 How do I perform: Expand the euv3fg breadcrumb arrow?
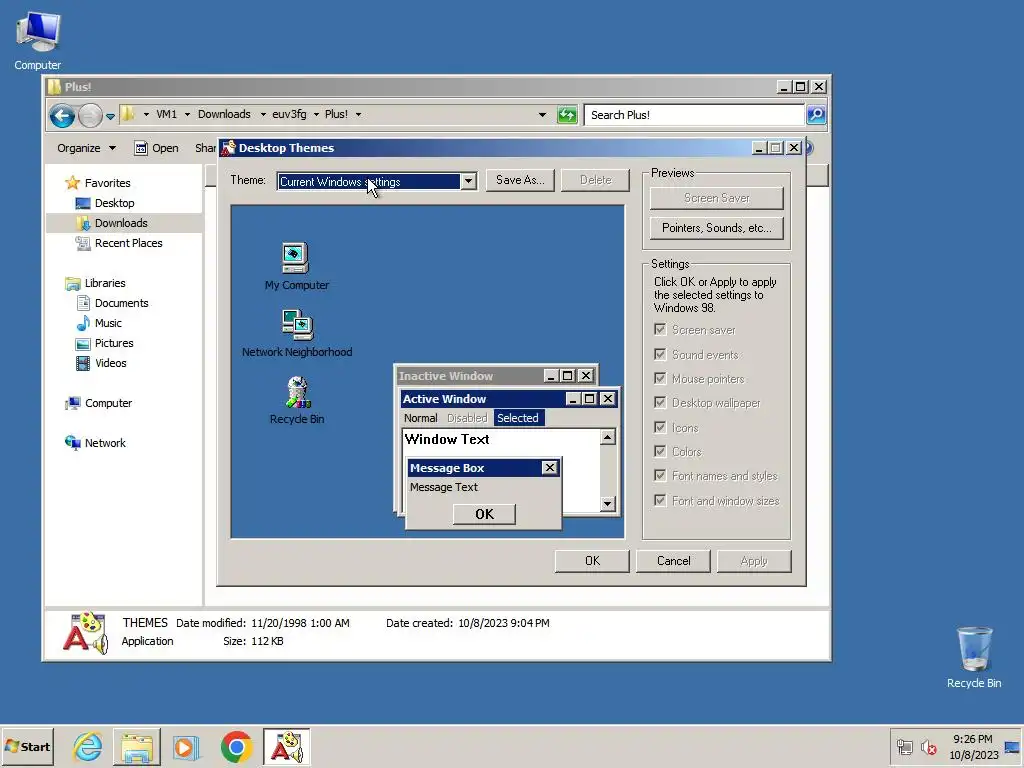pos(316,114)
